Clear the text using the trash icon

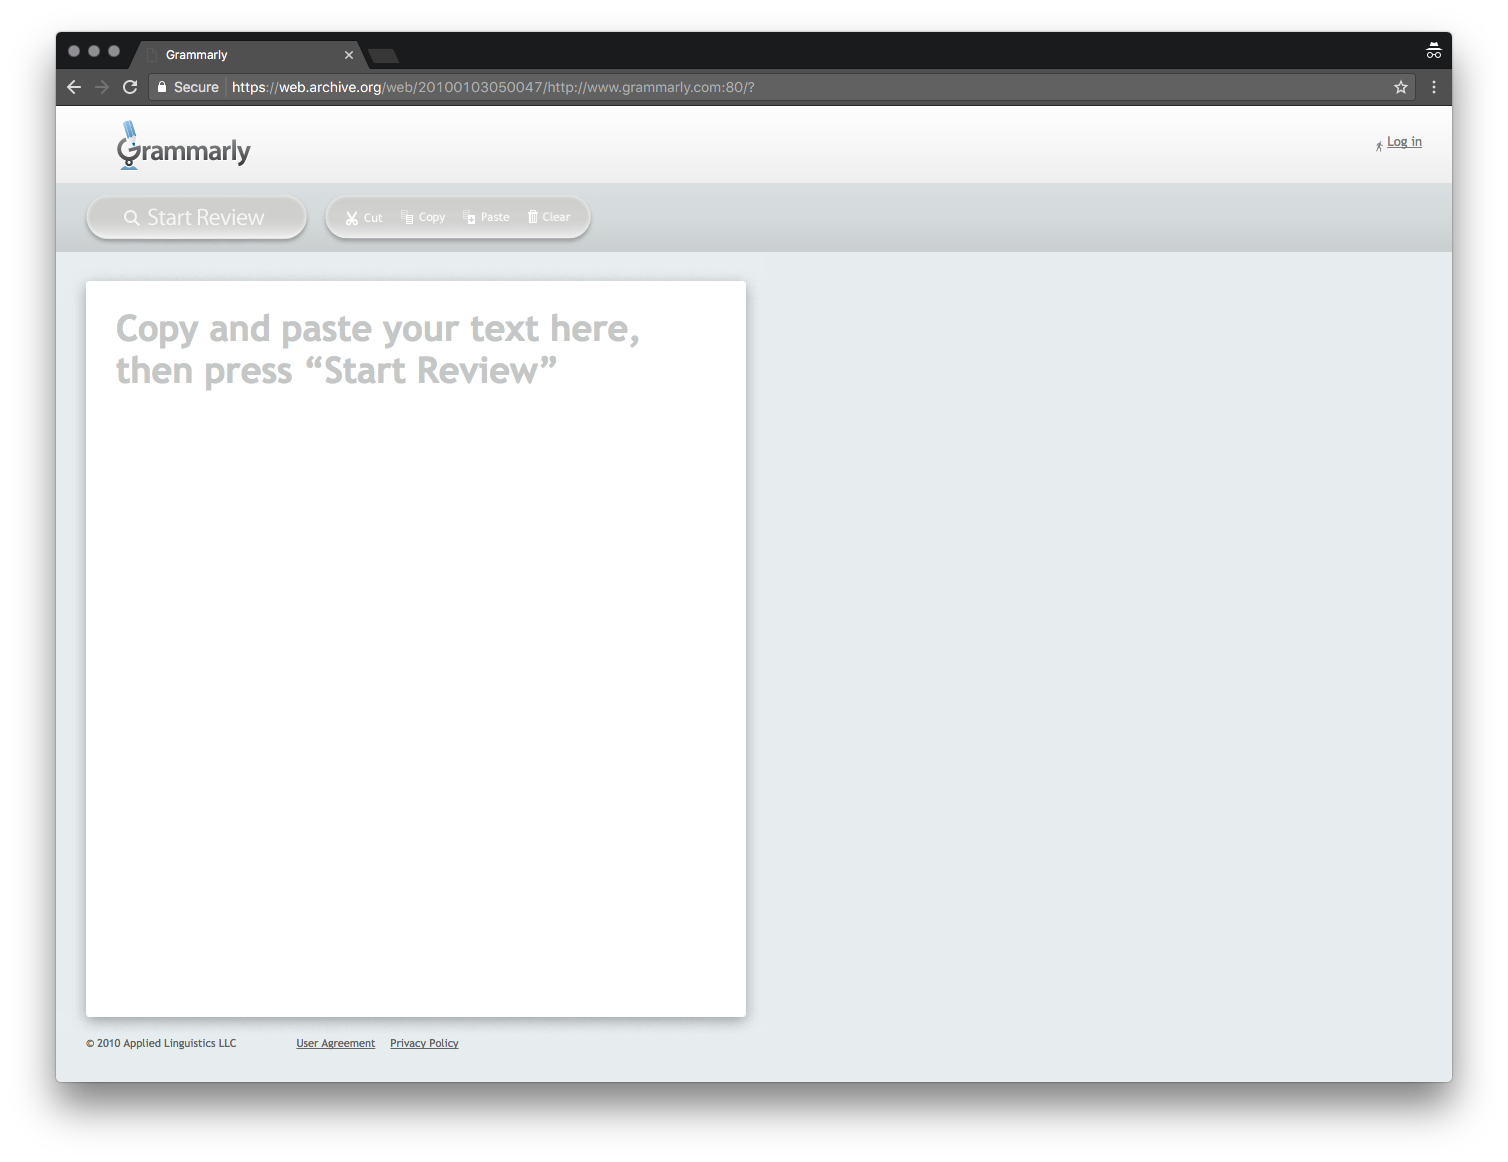(x=533, y=216)
